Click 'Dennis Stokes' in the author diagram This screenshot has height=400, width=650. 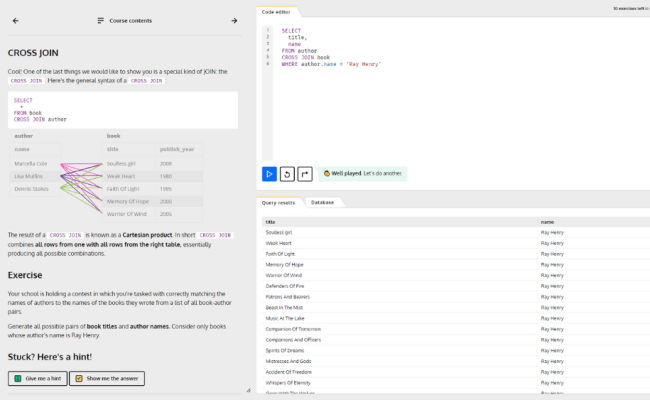[31, 189]
